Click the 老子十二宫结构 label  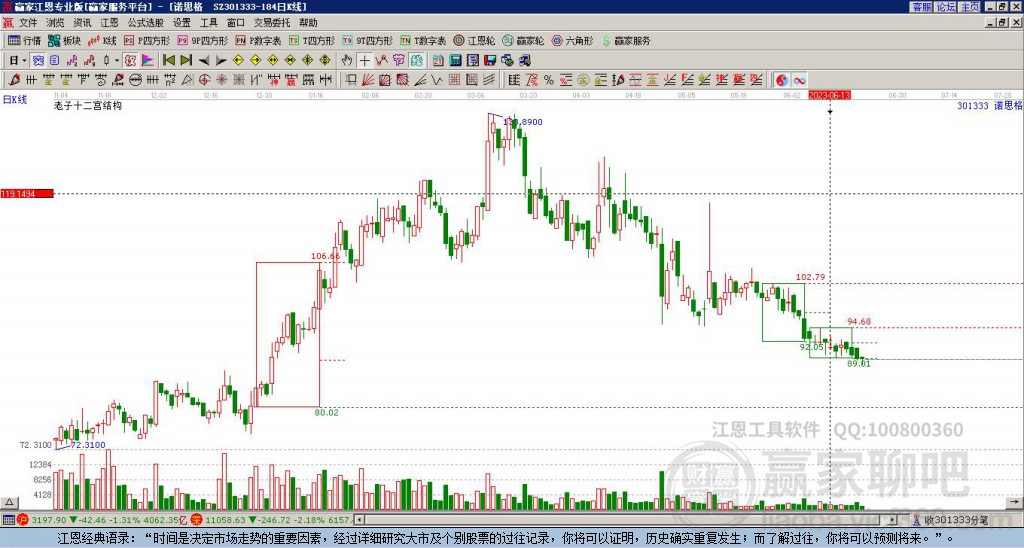[x=88, y=105]
